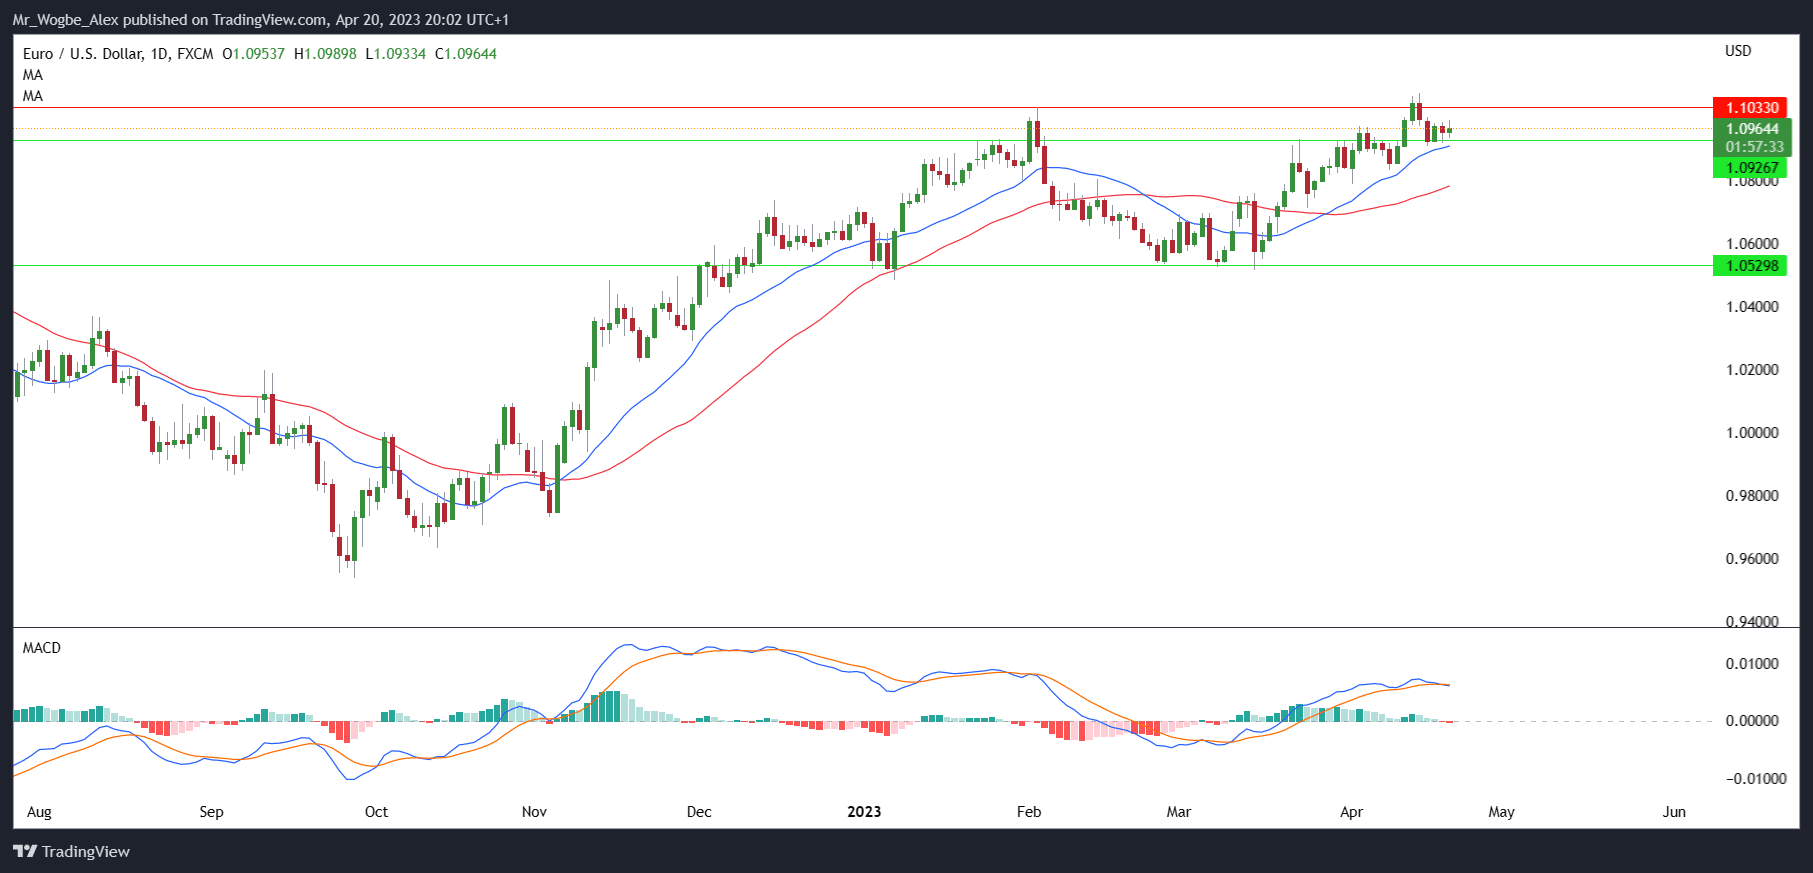Viewport: 1813px width, 873px height.
Task: Click the USD currency label
Action: click(x=1738, y=51)
